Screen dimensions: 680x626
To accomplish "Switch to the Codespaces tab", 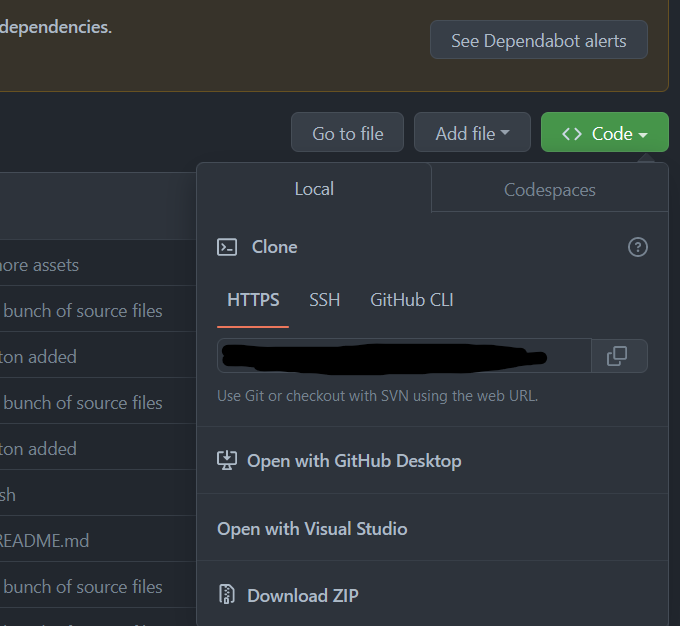I will (549, 190).
